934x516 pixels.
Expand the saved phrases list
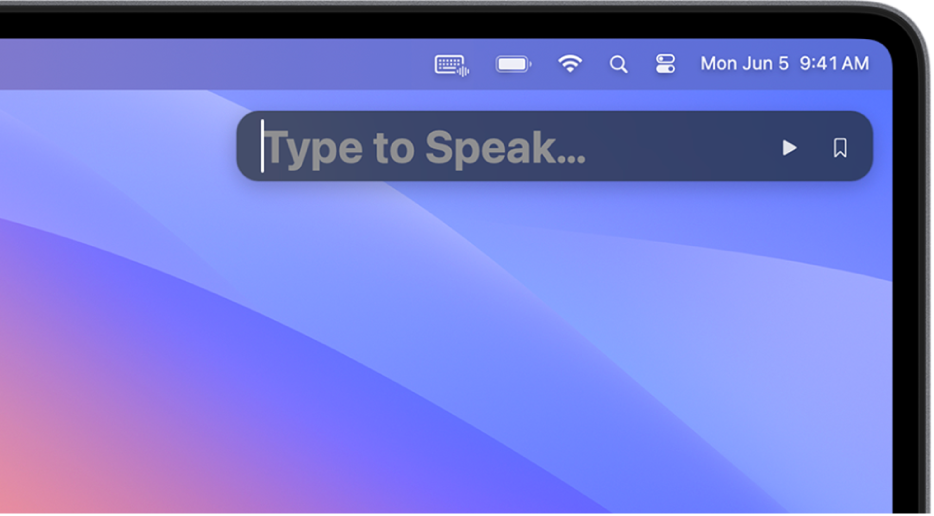pyautogui.click(x=840, y=148)
